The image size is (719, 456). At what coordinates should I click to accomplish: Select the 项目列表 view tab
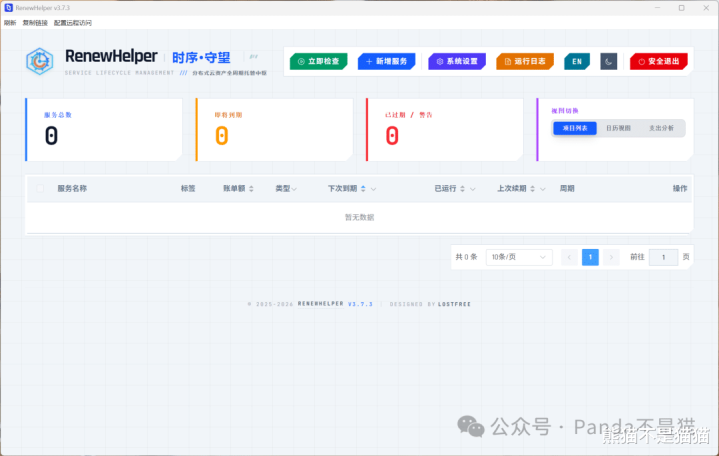click(x=575, y=128)
